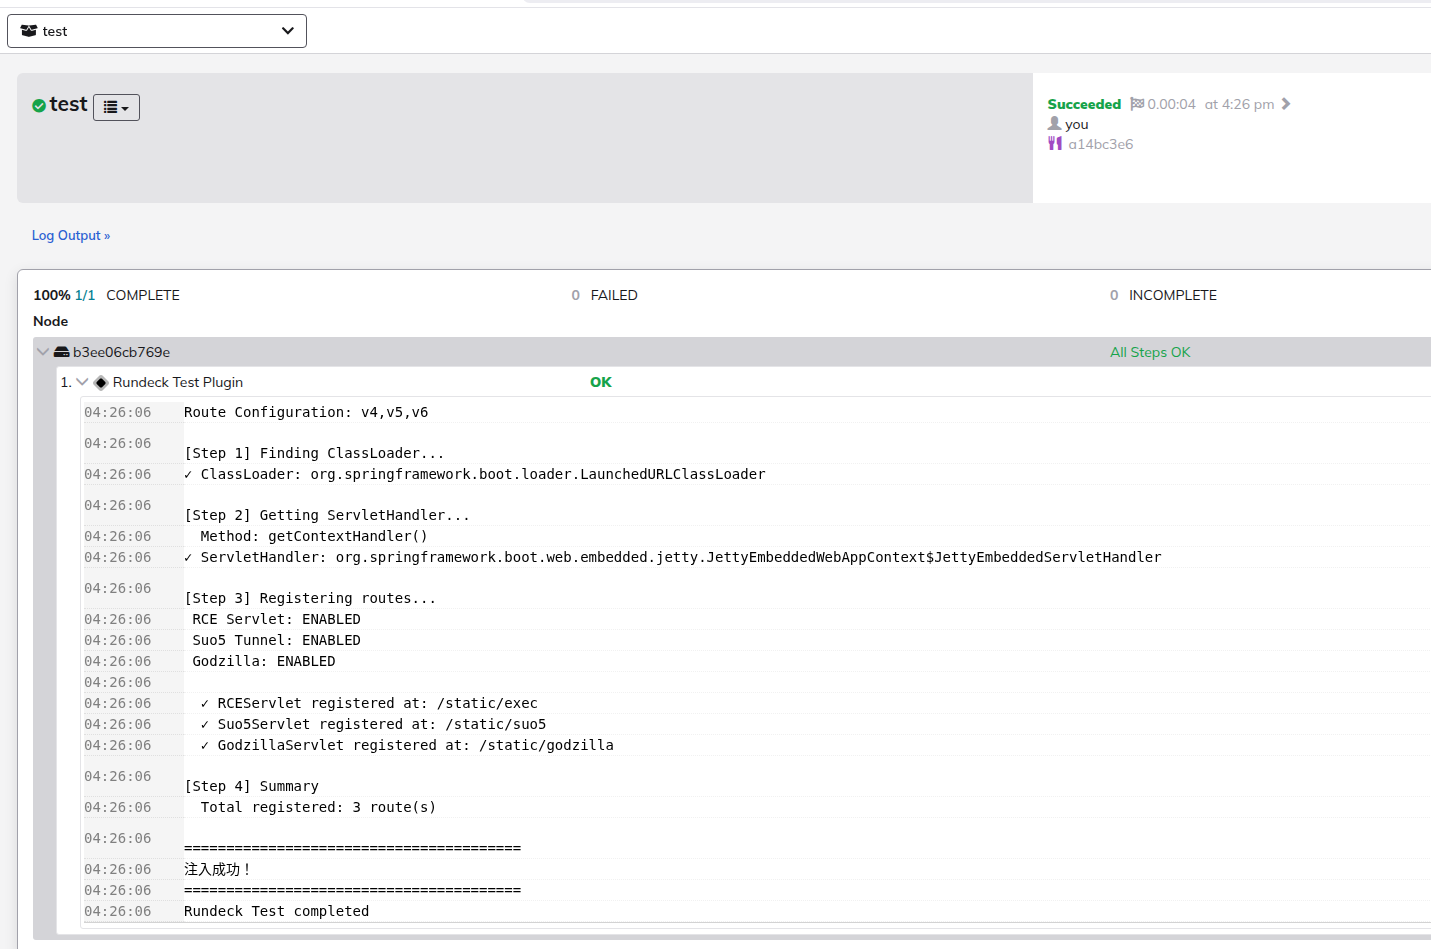This screenshot has width=1431, height=949.
Task: Click the purple execution ID icon
Action: [1055, 144]
